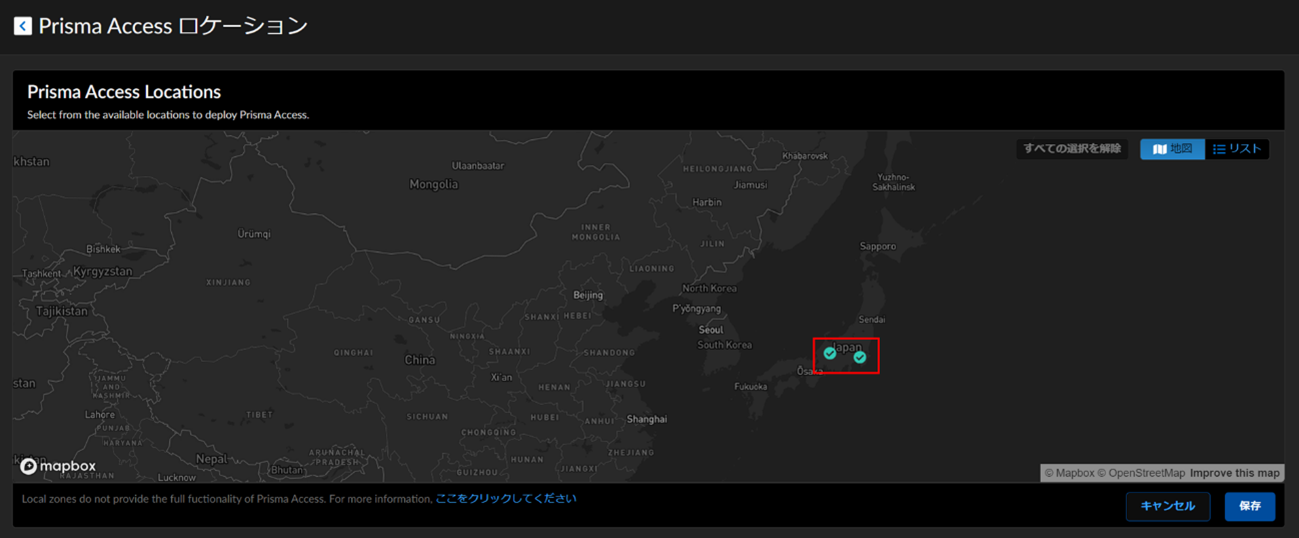Click the China country label
Viewport: 1299px width, 538px height.
[420, 360]
